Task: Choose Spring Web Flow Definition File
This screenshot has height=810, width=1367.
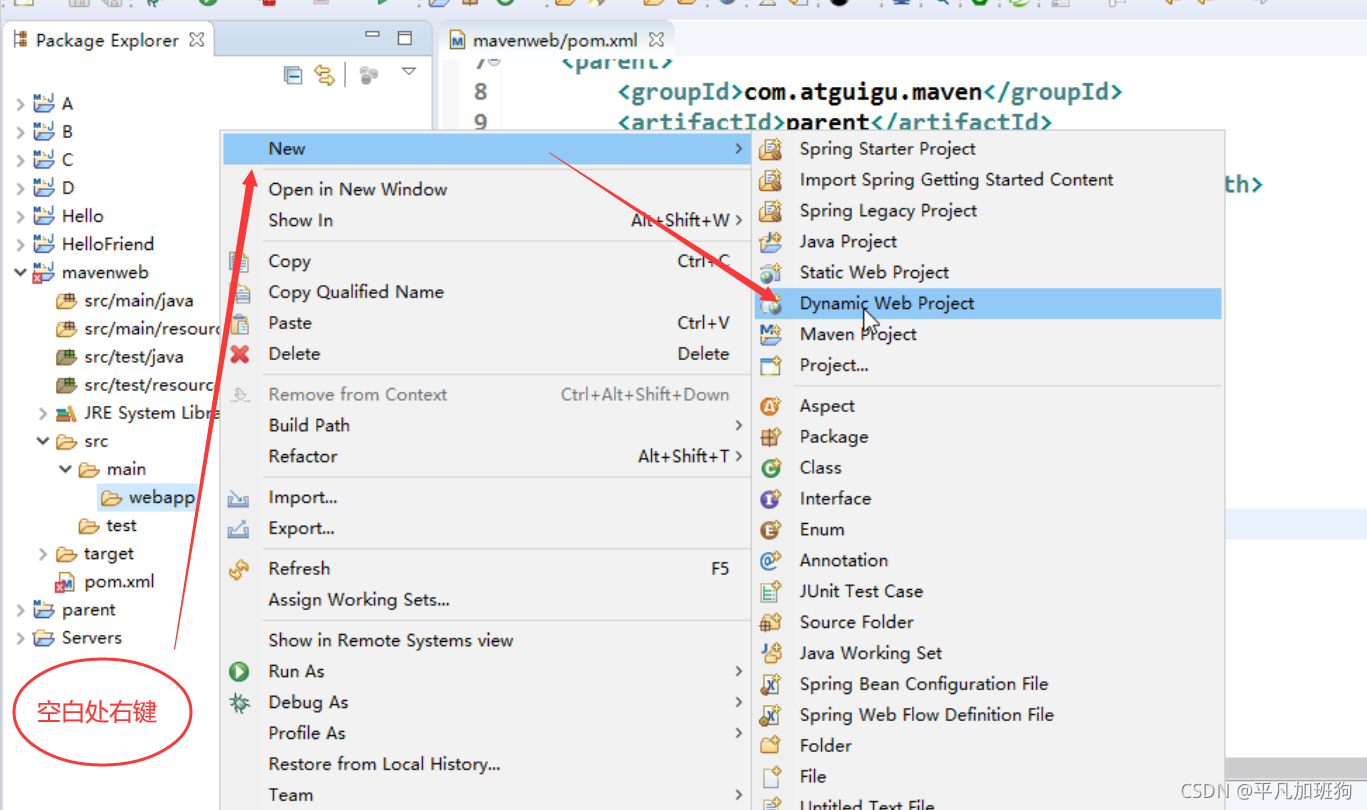Action: click(x=988, y=715)
